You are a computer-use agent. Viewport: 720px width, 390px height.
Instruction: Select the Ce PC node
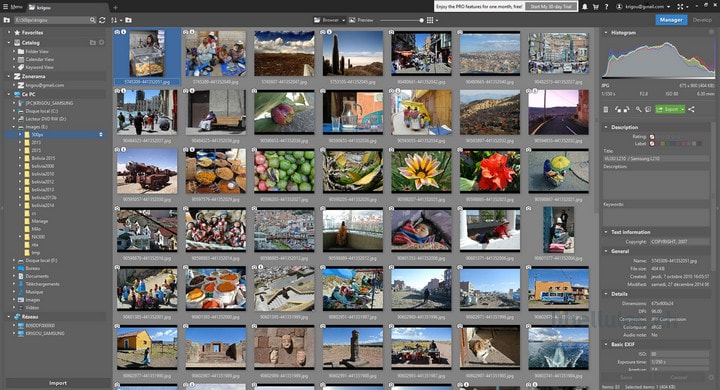pos(28,94)
